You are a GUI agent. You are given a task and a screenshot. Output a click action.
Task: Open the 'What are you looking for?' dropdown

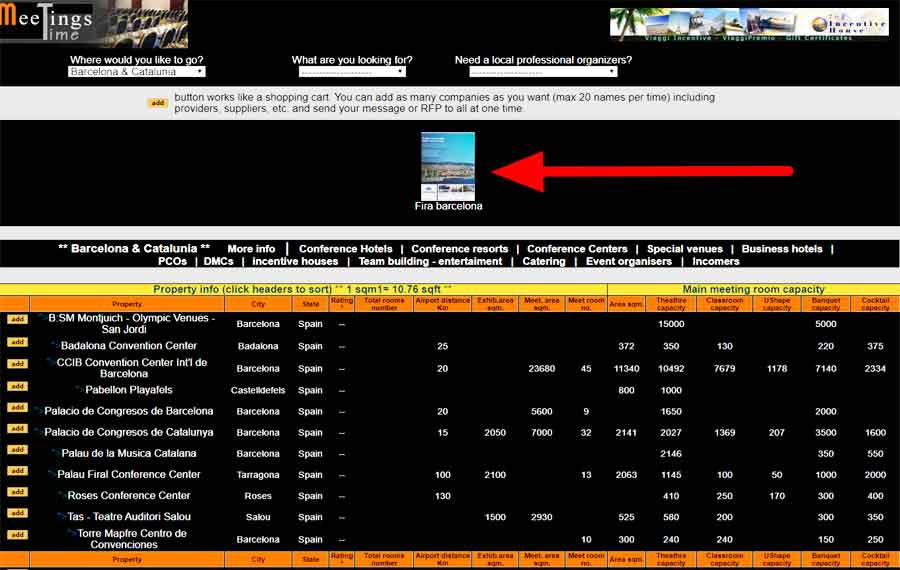pyautogui.click(x=352, y=72)
